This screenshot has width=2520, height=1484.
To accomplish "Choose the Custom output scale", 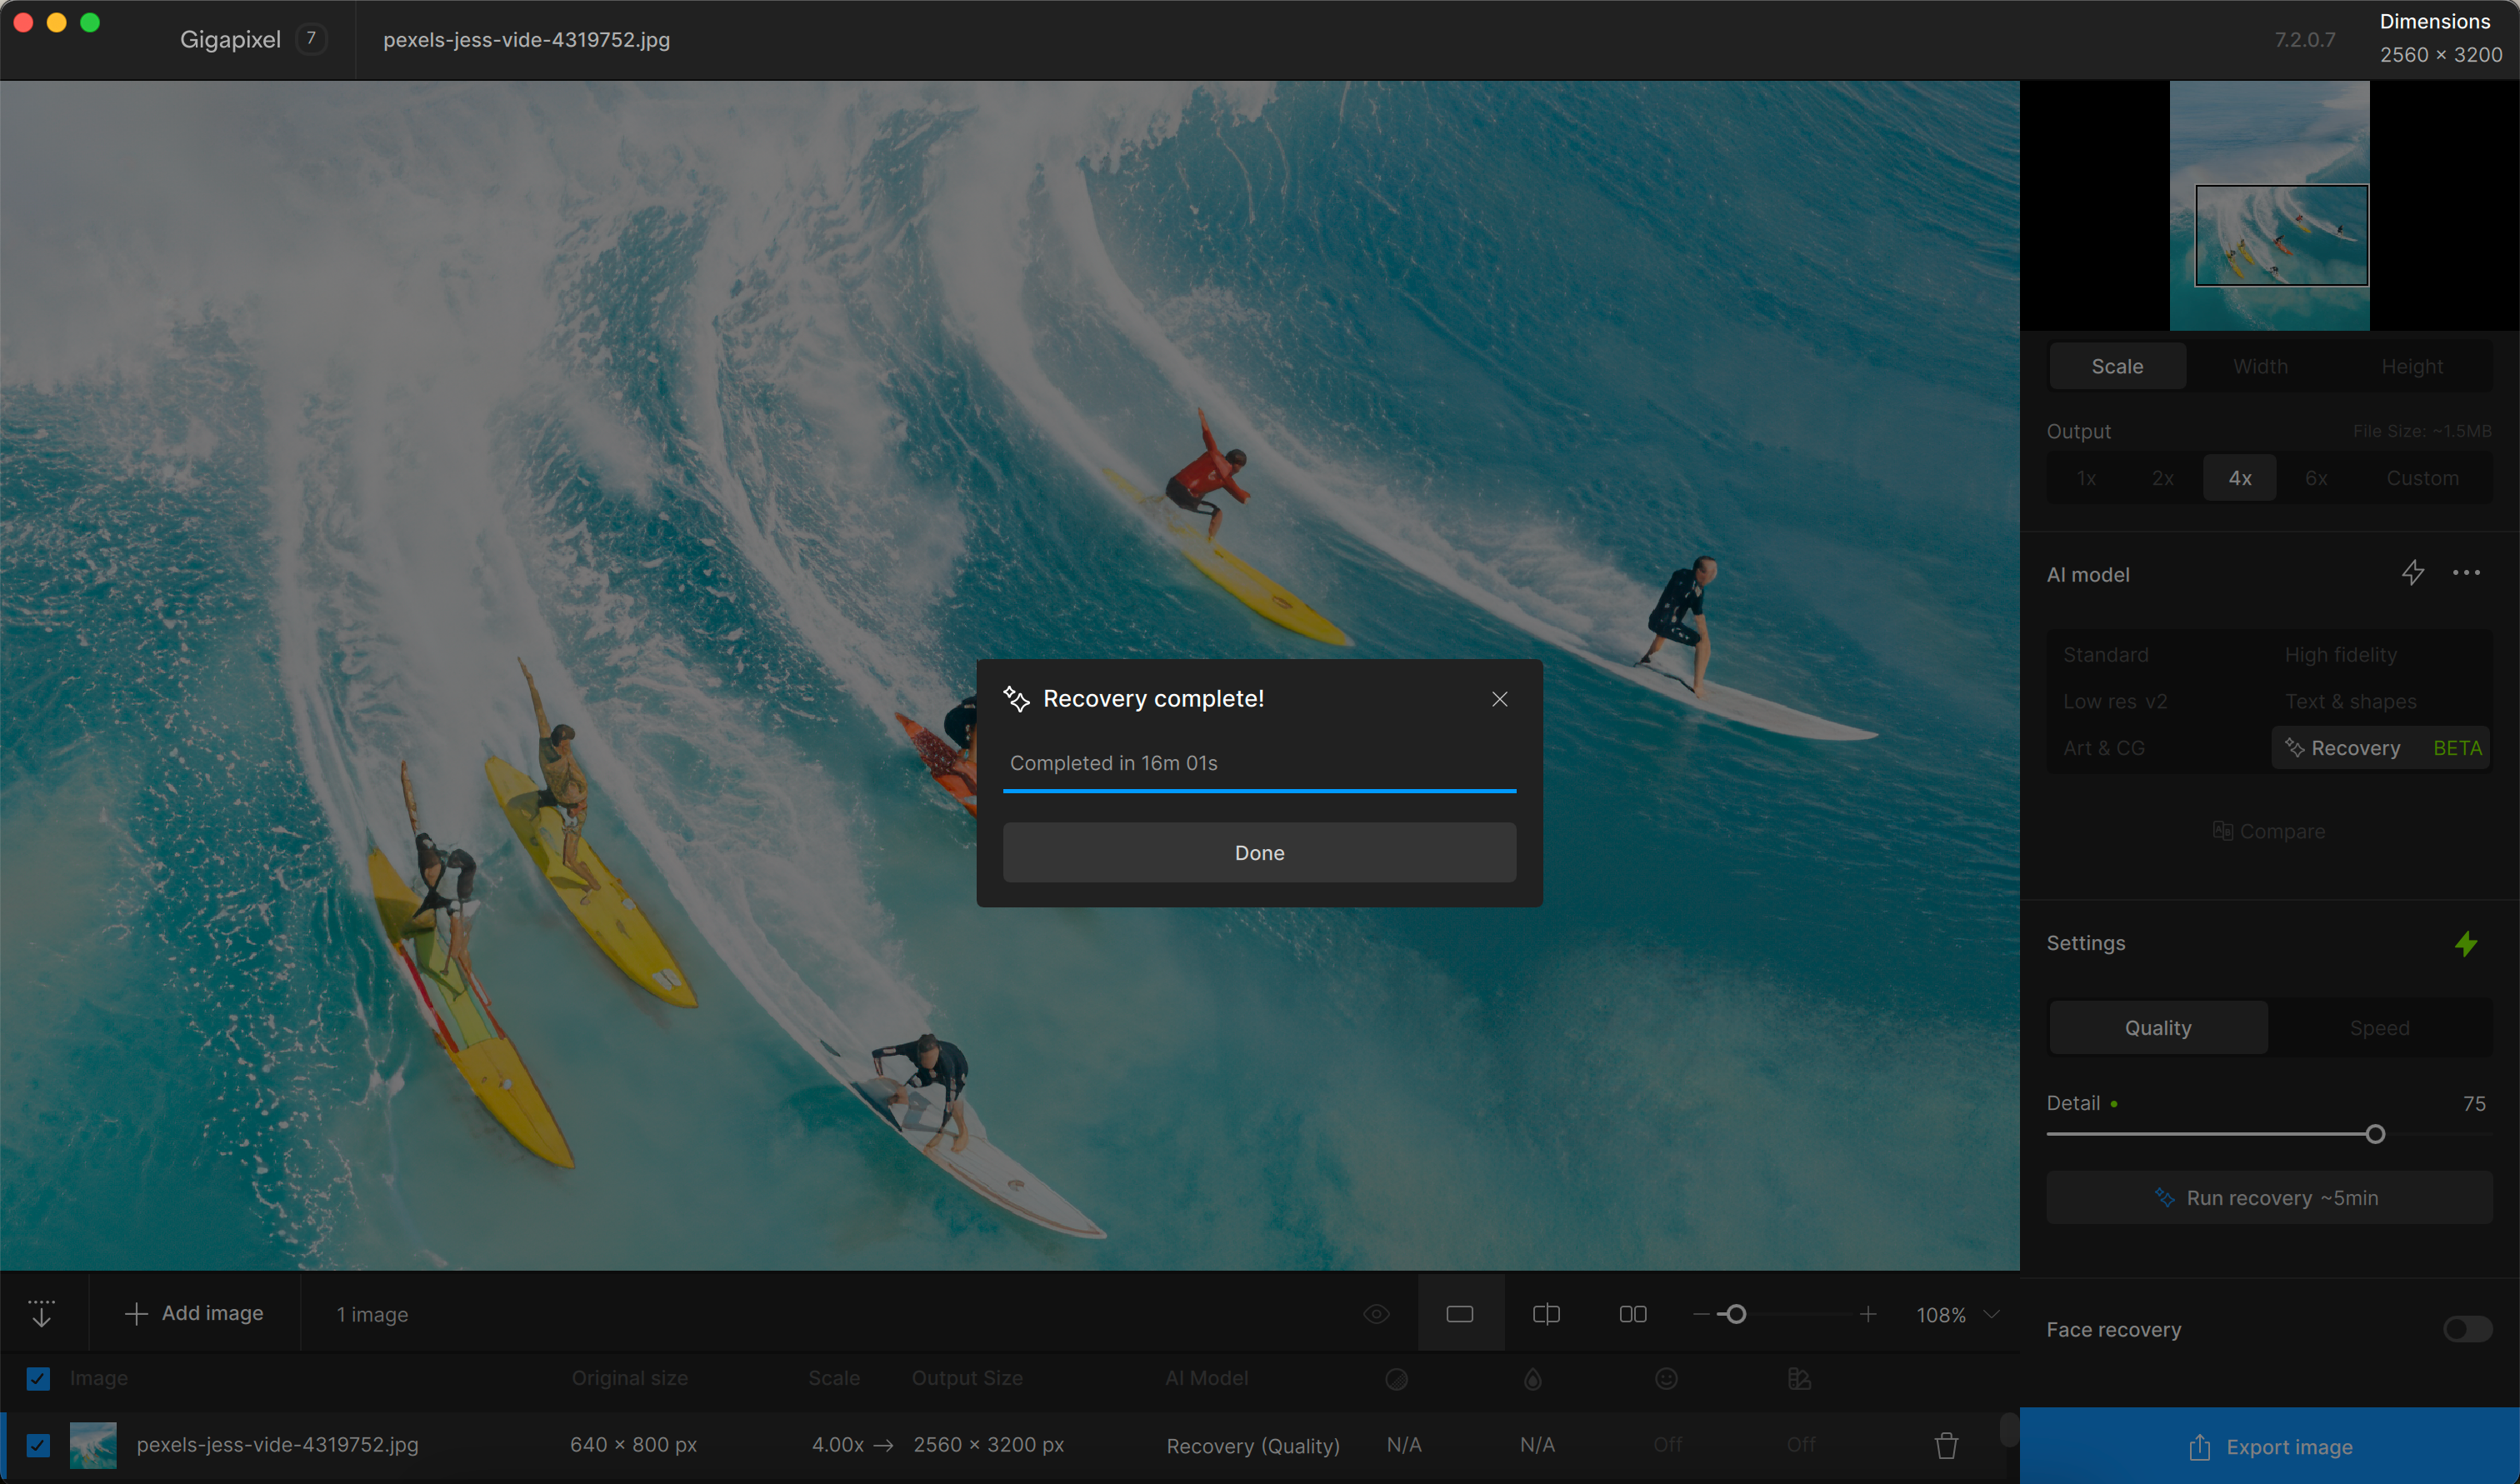I will [x=2422, y=478].
